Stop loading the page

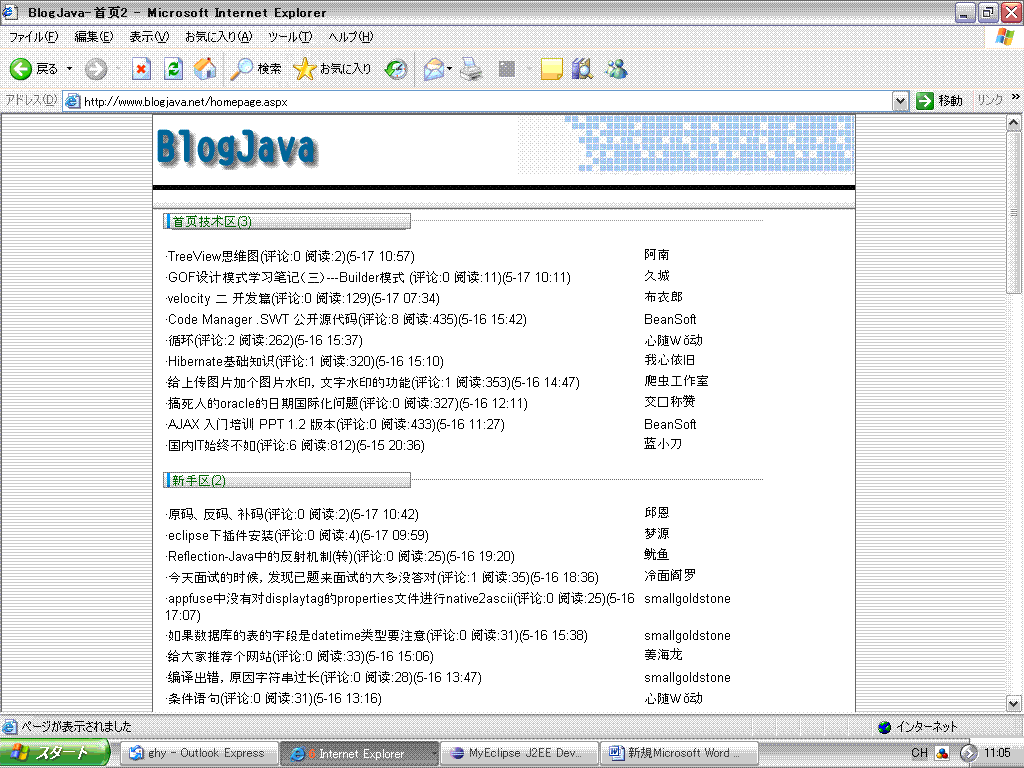pyautogui.click(x=141, y=69)
